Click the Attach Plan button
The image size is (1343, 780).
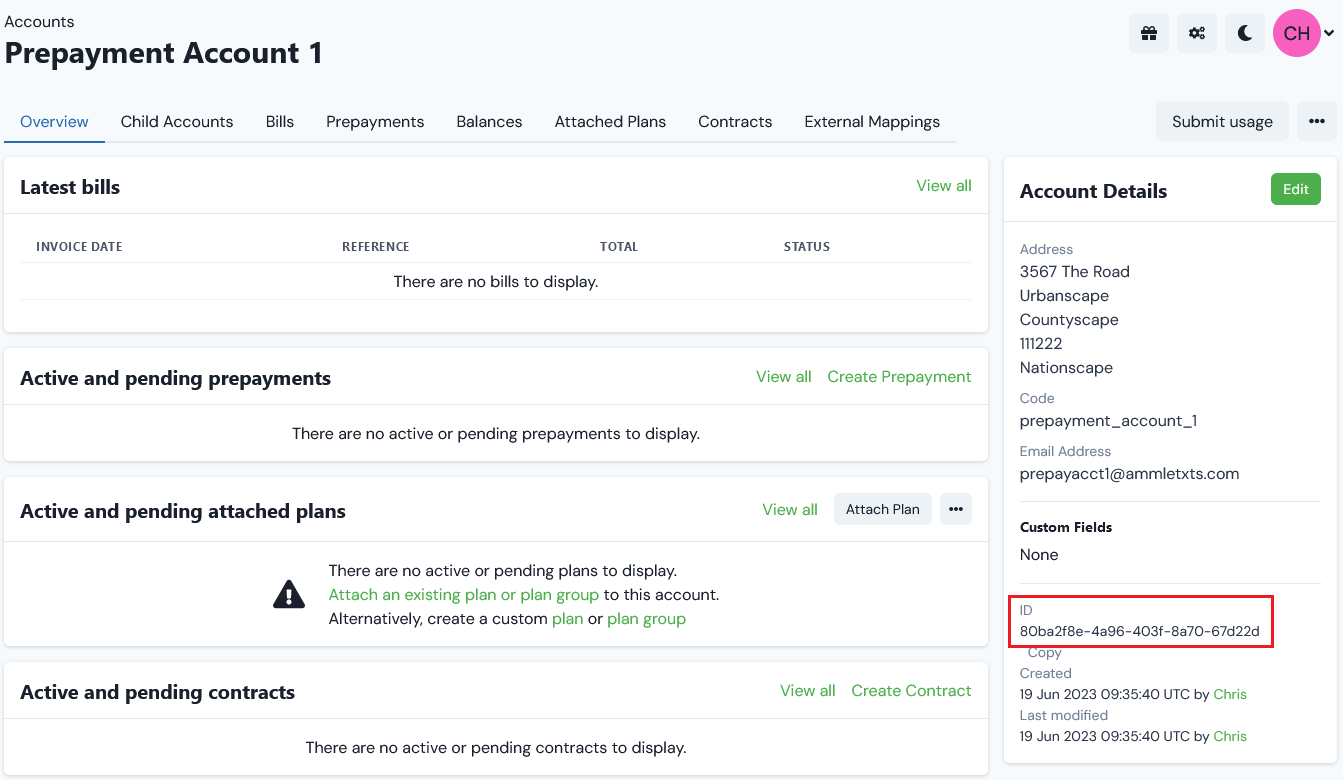click(x=882, y=509)
